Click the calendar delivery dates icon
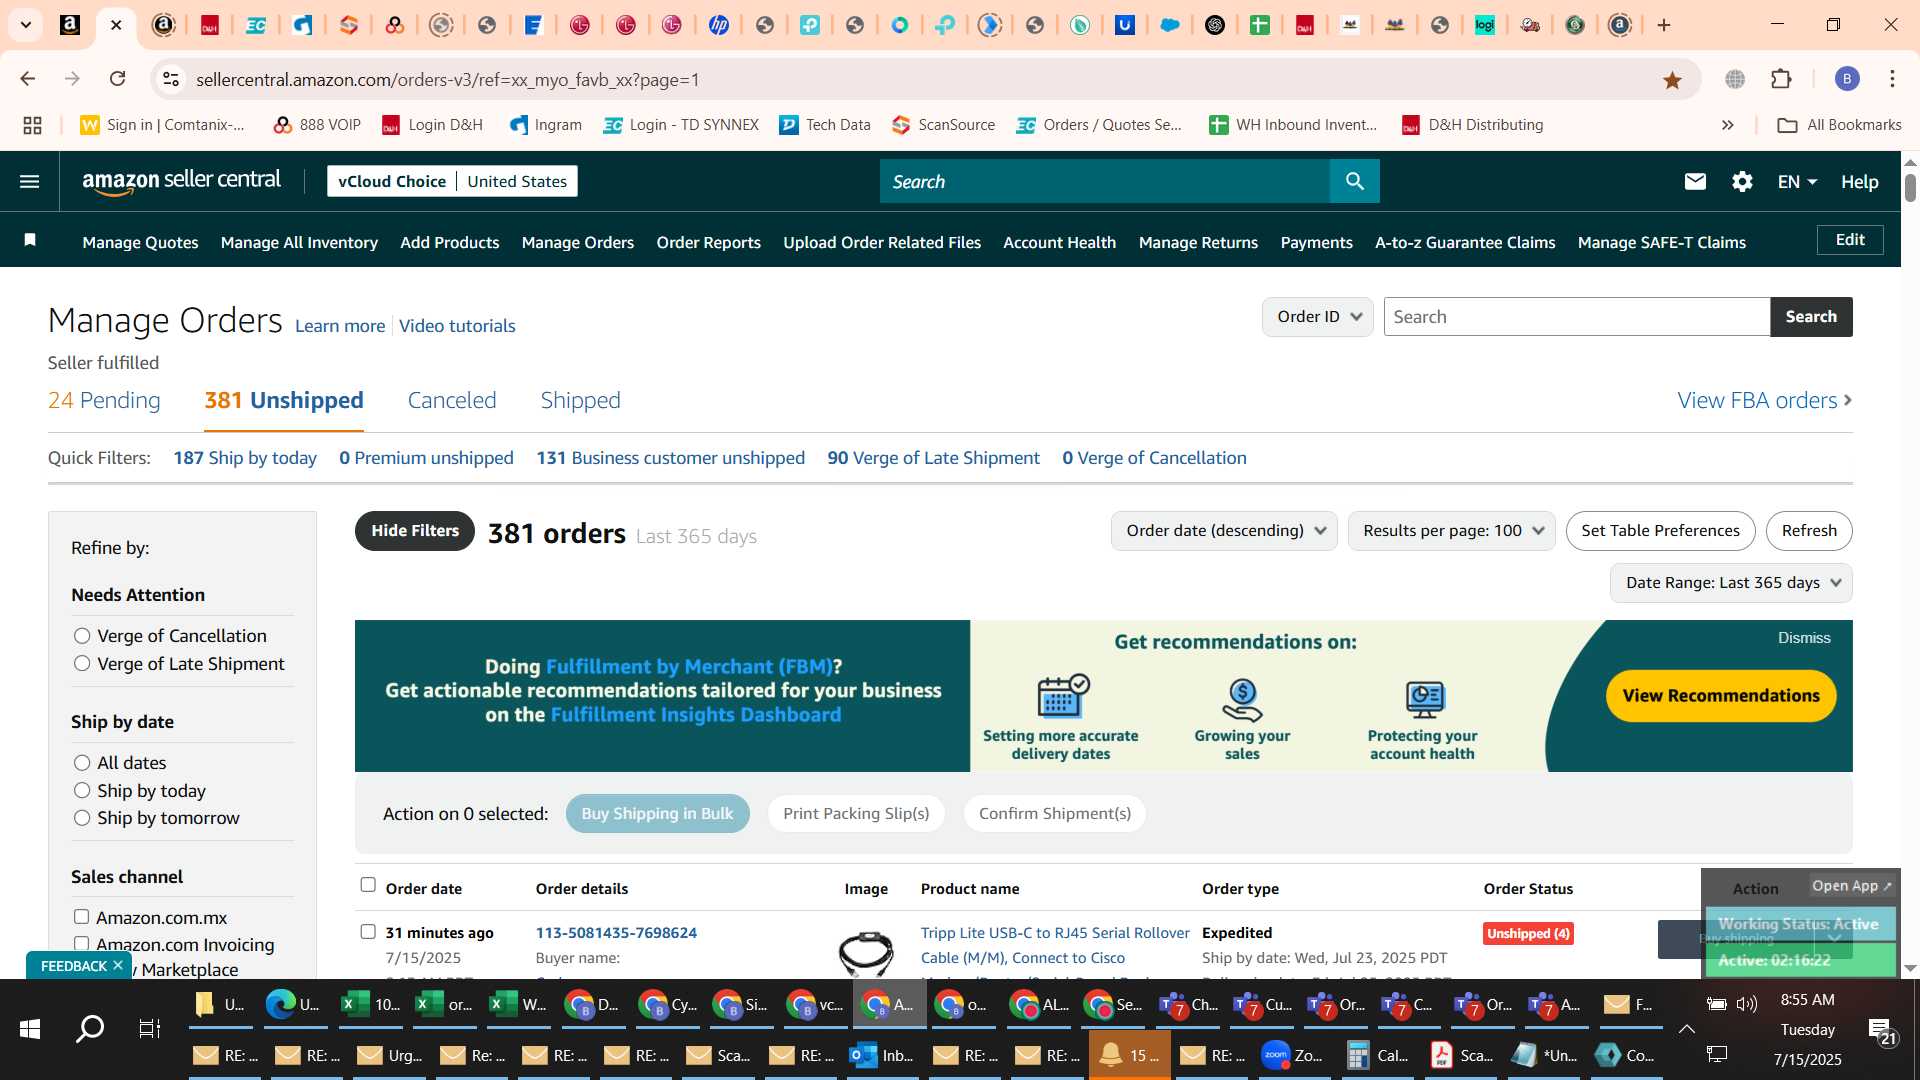The height and width of the screenshot is (1080, 1920). pyautogui.click(x=1062, y=697)
